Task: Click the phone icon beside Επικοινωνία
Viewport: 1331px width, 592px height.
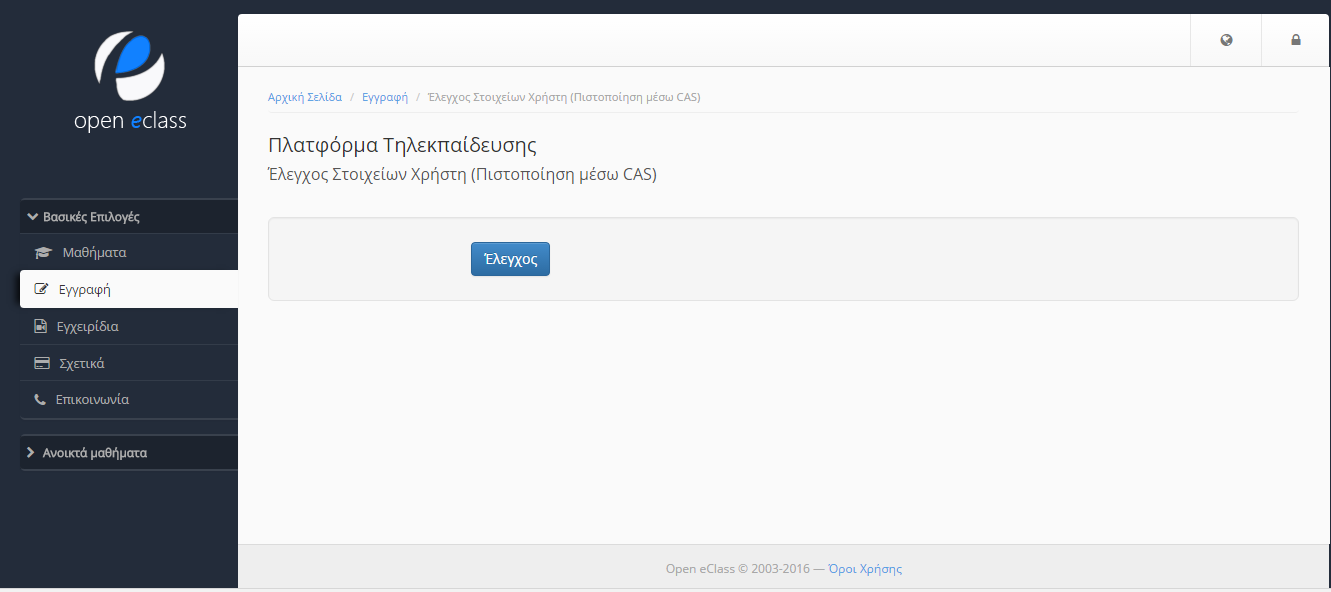Action: [40, 400]
